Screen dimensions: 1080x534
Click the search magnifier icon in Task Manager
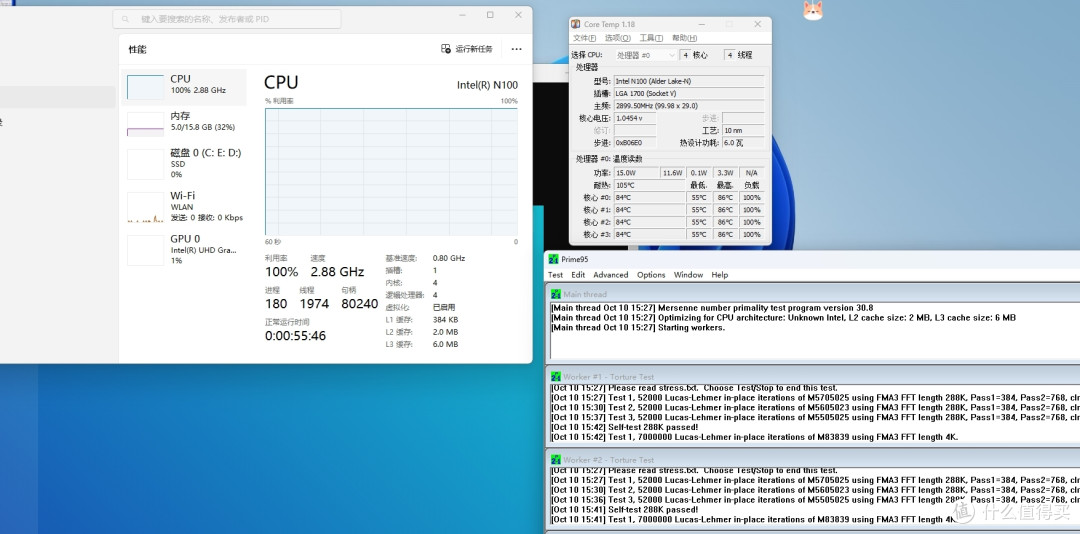[x=125, y=19]
